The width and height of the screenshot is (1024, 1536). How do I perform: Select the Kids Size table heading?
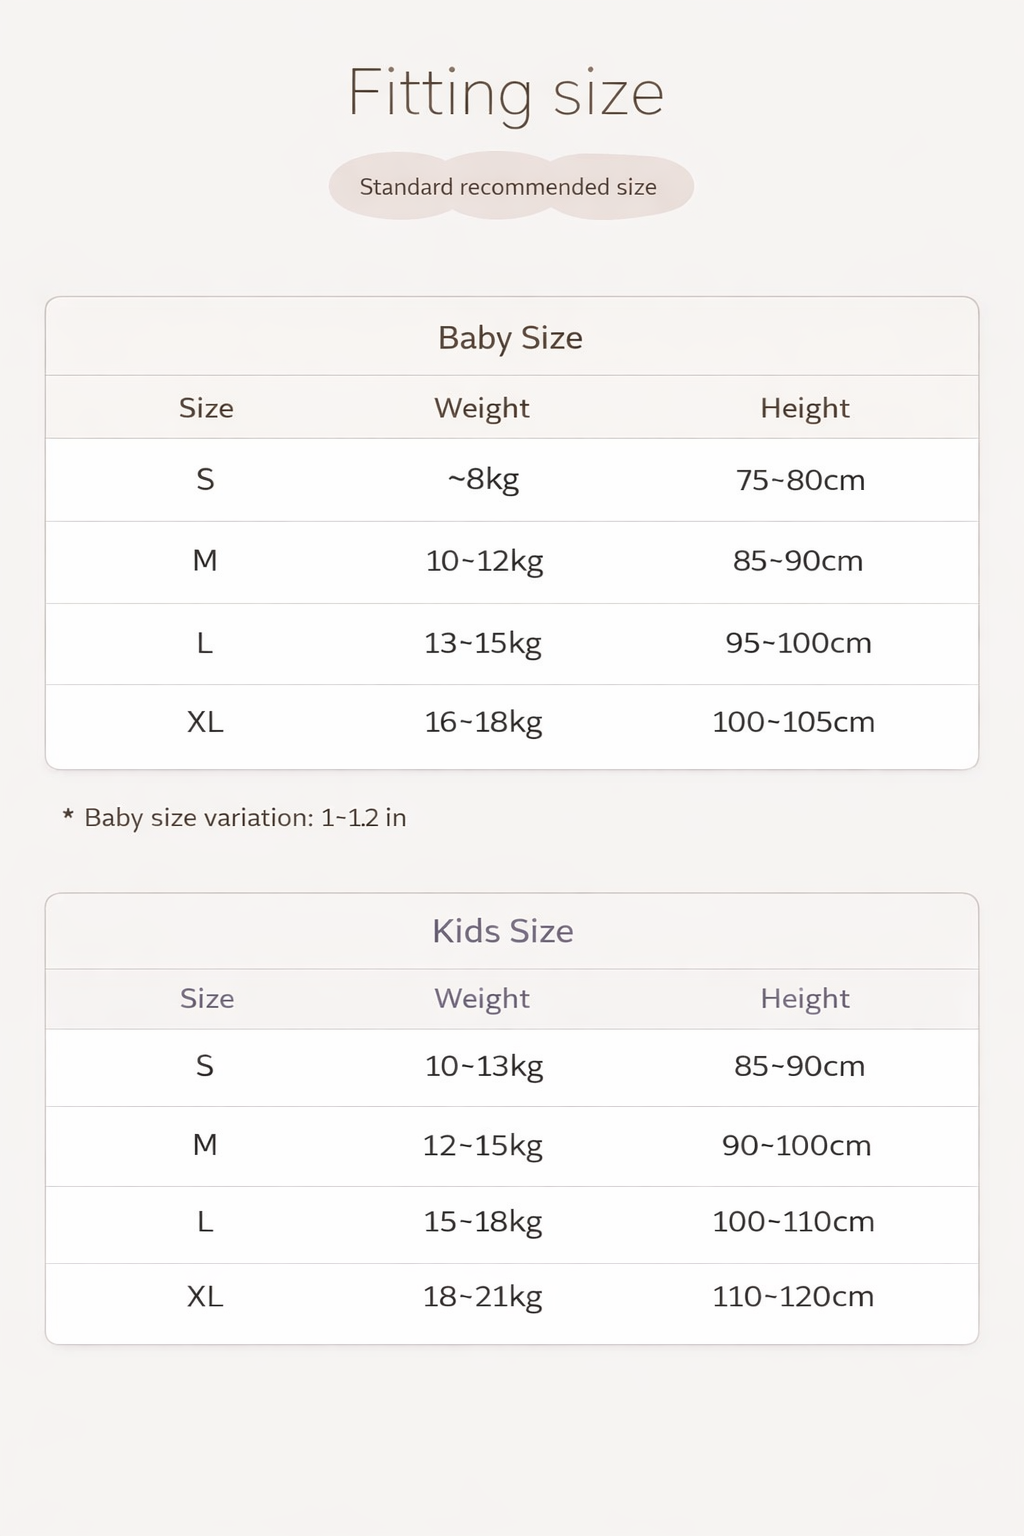tap(503, 931)
